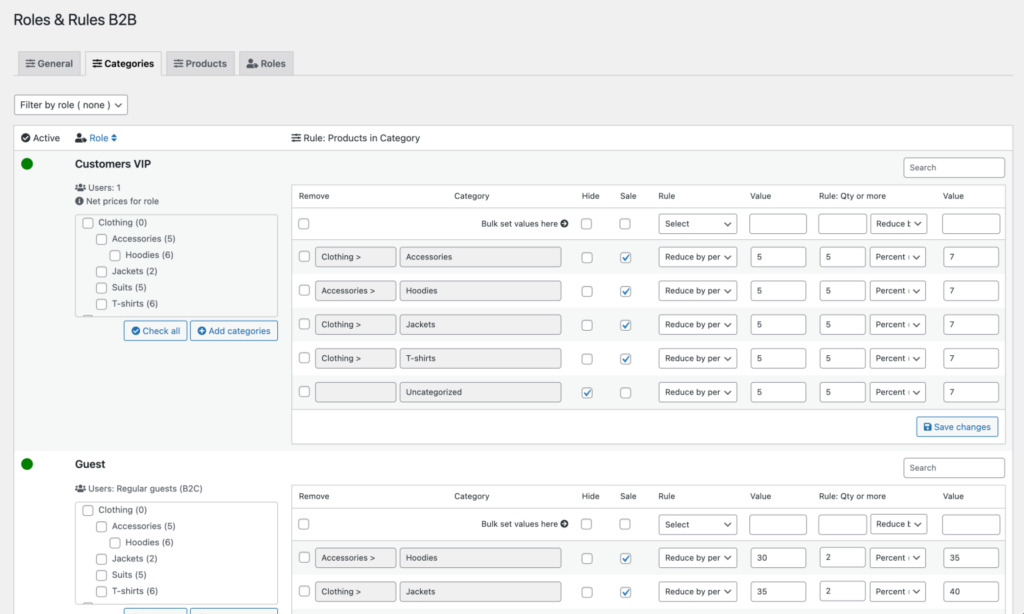Toggle the Sale checkbox in the Clothing > Accessories row
This screenshot has width=1024, height=614.
click(626, 257)
